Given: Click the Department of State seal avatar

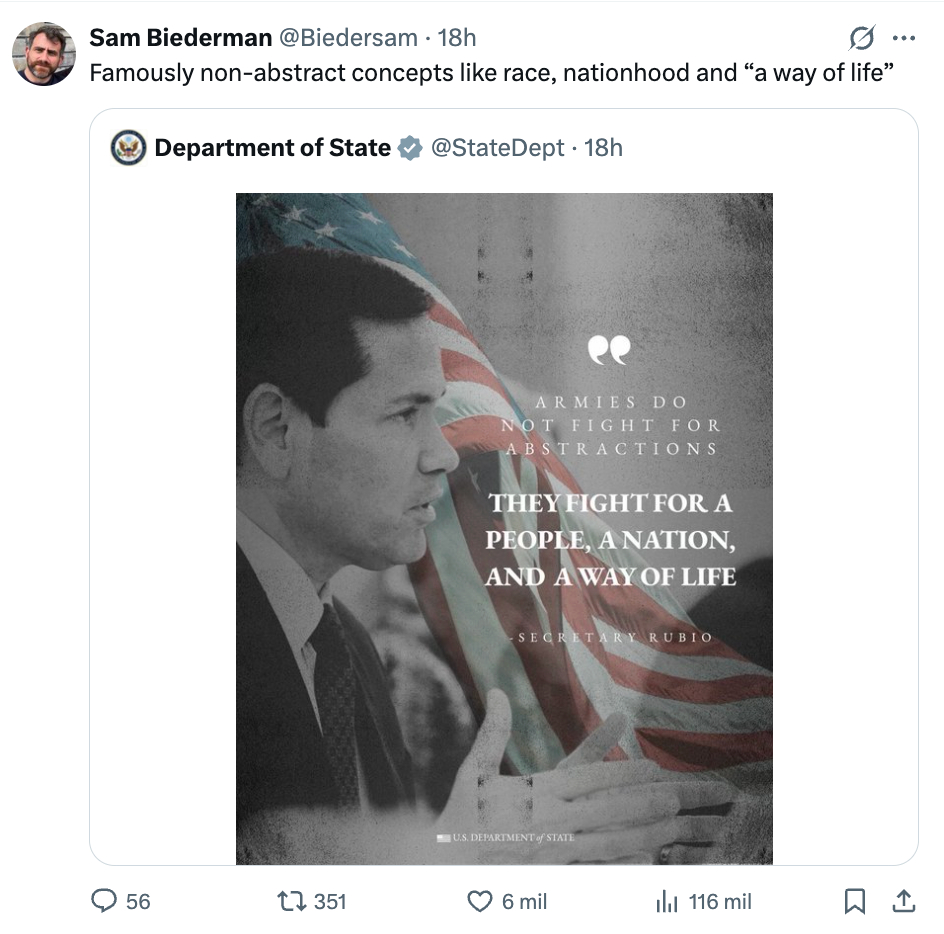Looking at the screenshot, I should click(128, 148).
